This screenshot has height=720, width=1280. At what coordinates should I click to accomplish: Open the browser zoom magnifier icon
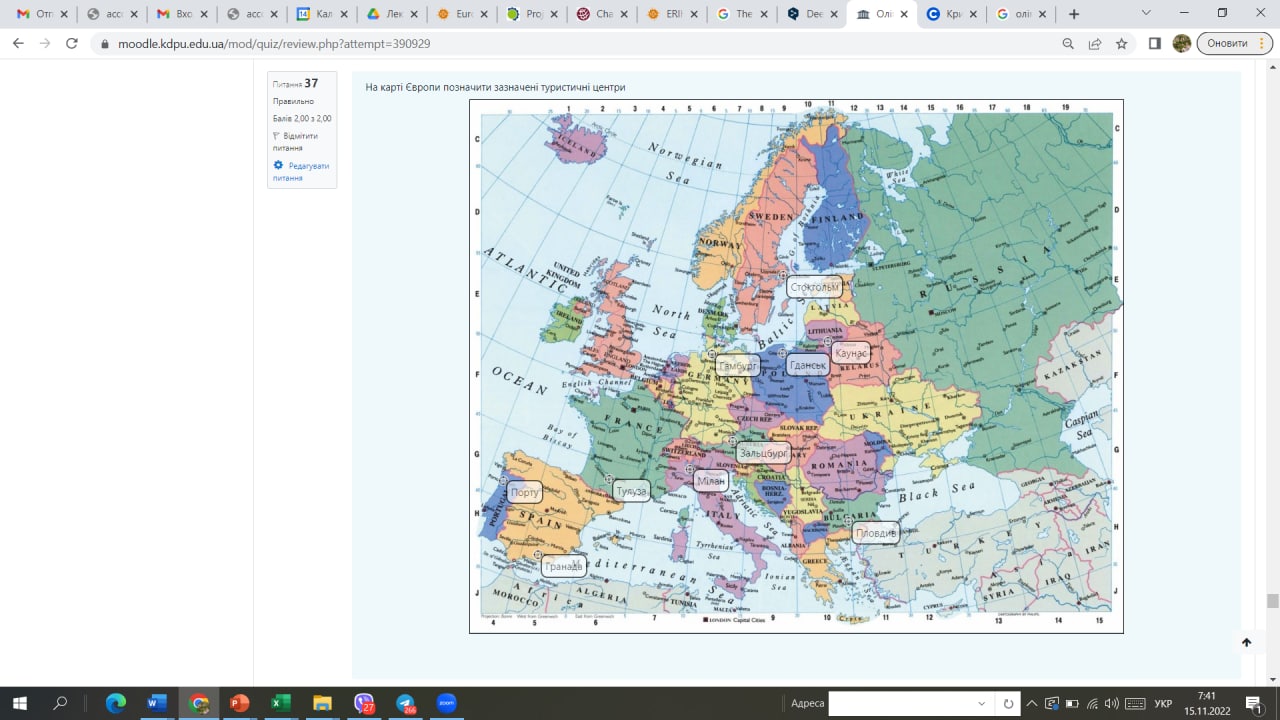pyautogui.click(x=1068, y=44)
